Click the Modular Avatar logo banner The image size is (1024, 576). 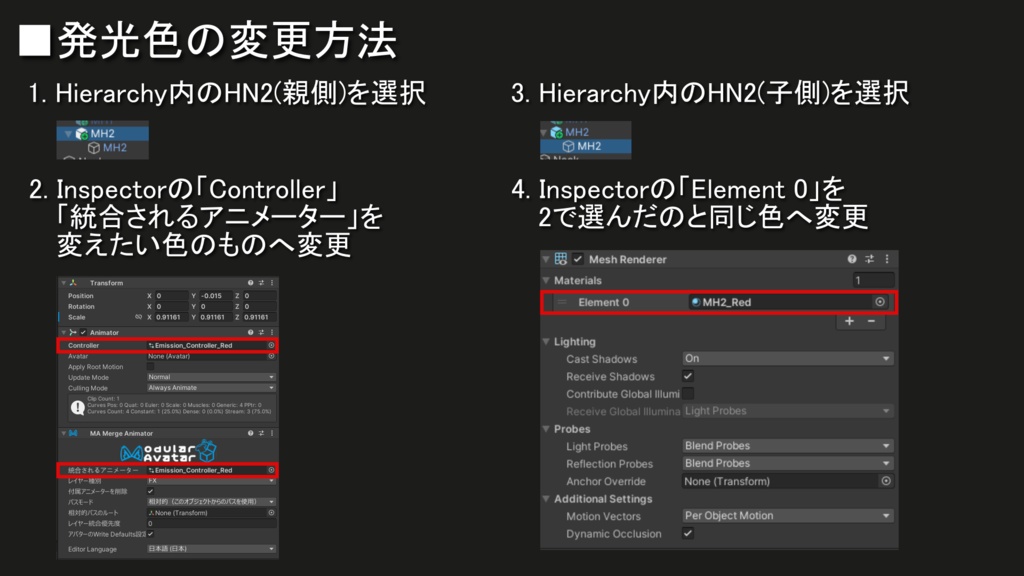[x=168, y=451]
